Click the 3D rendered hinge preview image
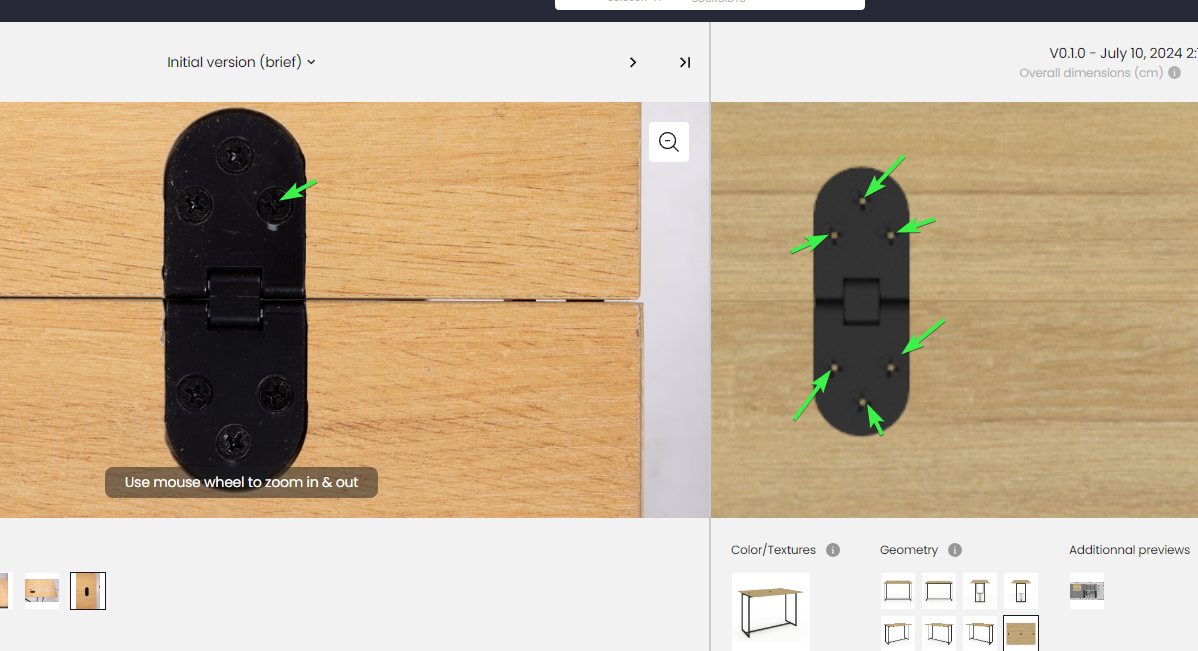Viewport: 1198px width, 651px height. 862,301
